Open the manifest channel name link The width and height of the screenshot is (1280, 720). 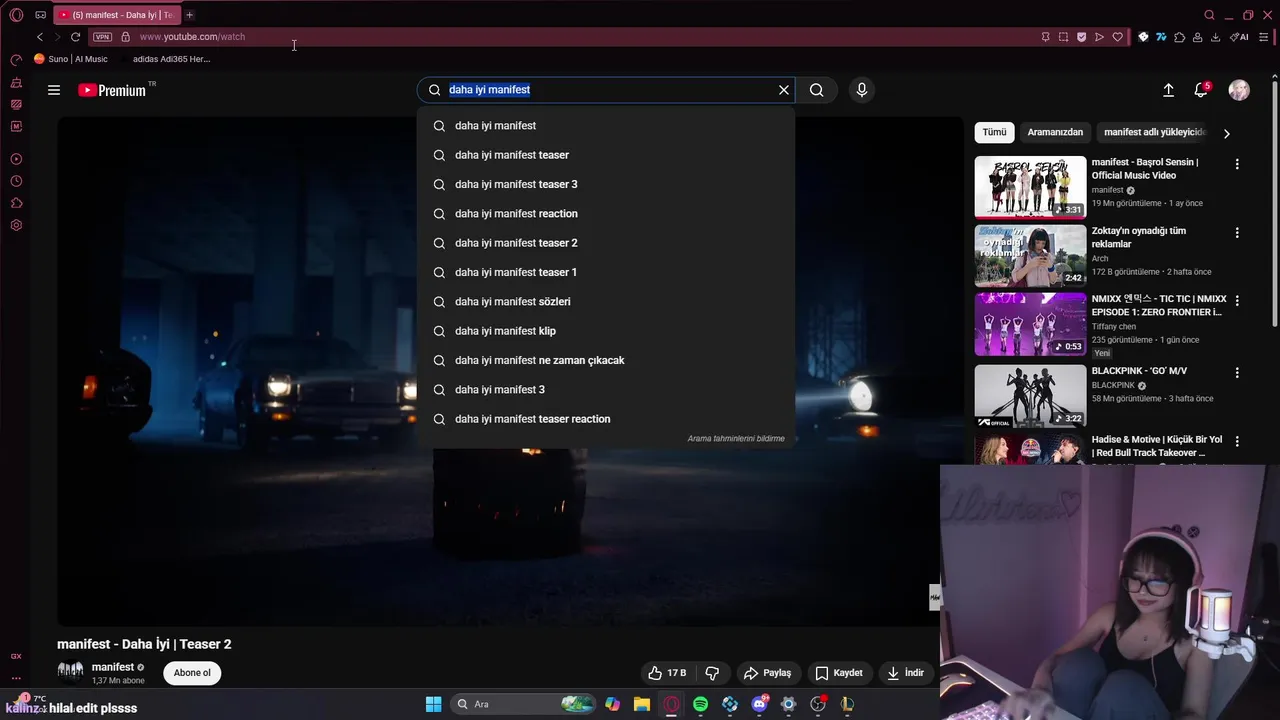pos(113,667)
